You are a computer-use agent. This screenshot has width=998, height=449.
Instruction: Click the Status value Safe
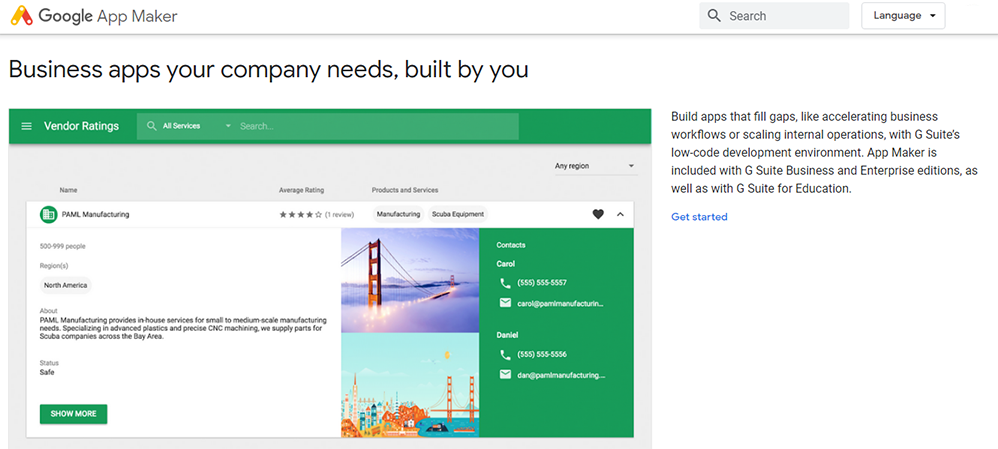[x=47, y=373]
